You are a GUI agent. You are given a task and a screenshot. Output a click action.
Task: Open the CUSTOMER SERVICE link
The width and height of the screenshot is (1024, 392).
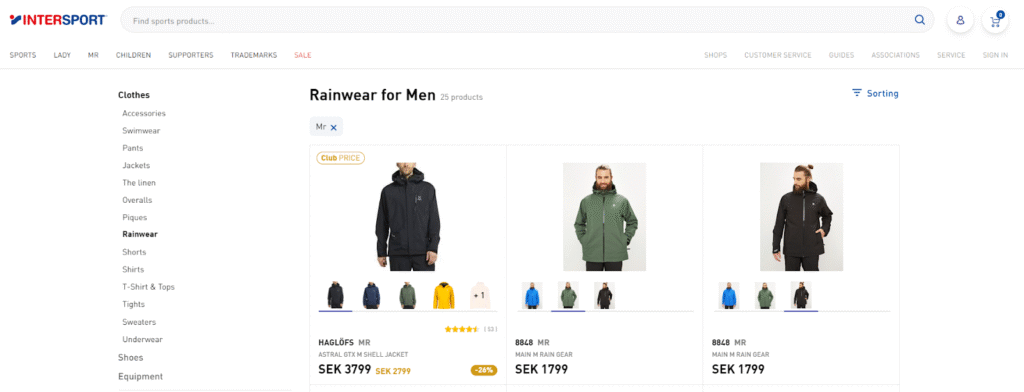778,56
